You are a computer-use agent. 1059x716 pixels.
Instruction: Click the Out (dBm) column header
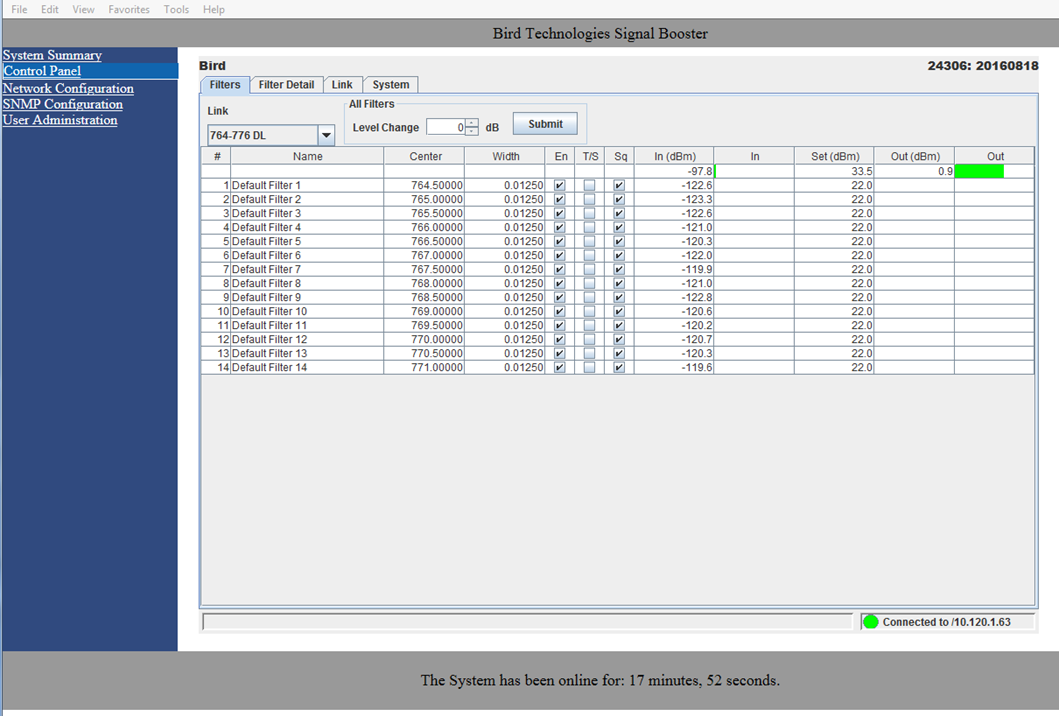pos(914,156)
